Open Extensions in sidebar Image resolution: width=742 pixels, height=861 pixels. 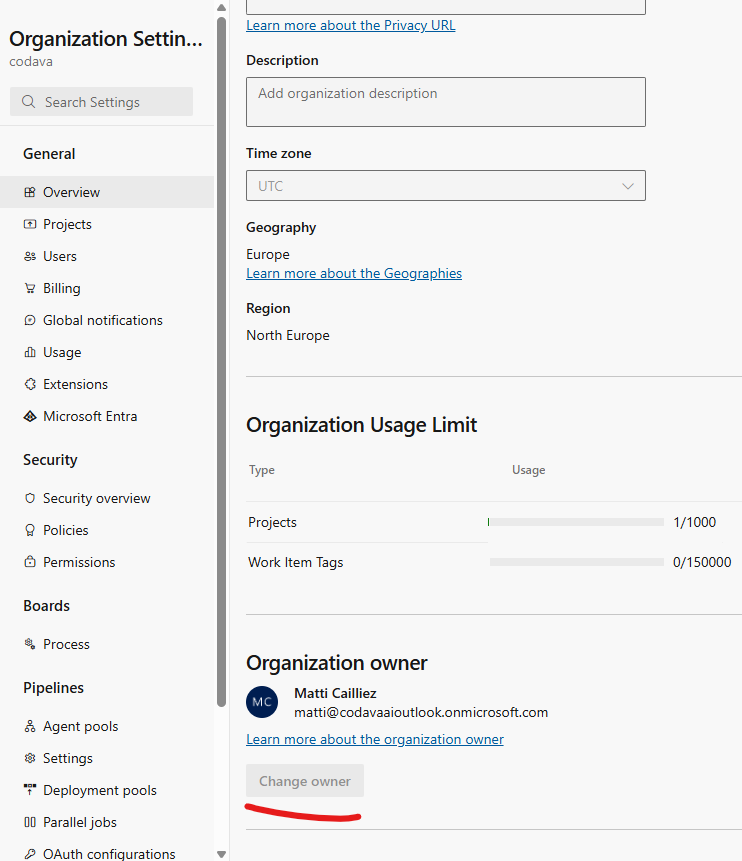(x=107, y=384)
